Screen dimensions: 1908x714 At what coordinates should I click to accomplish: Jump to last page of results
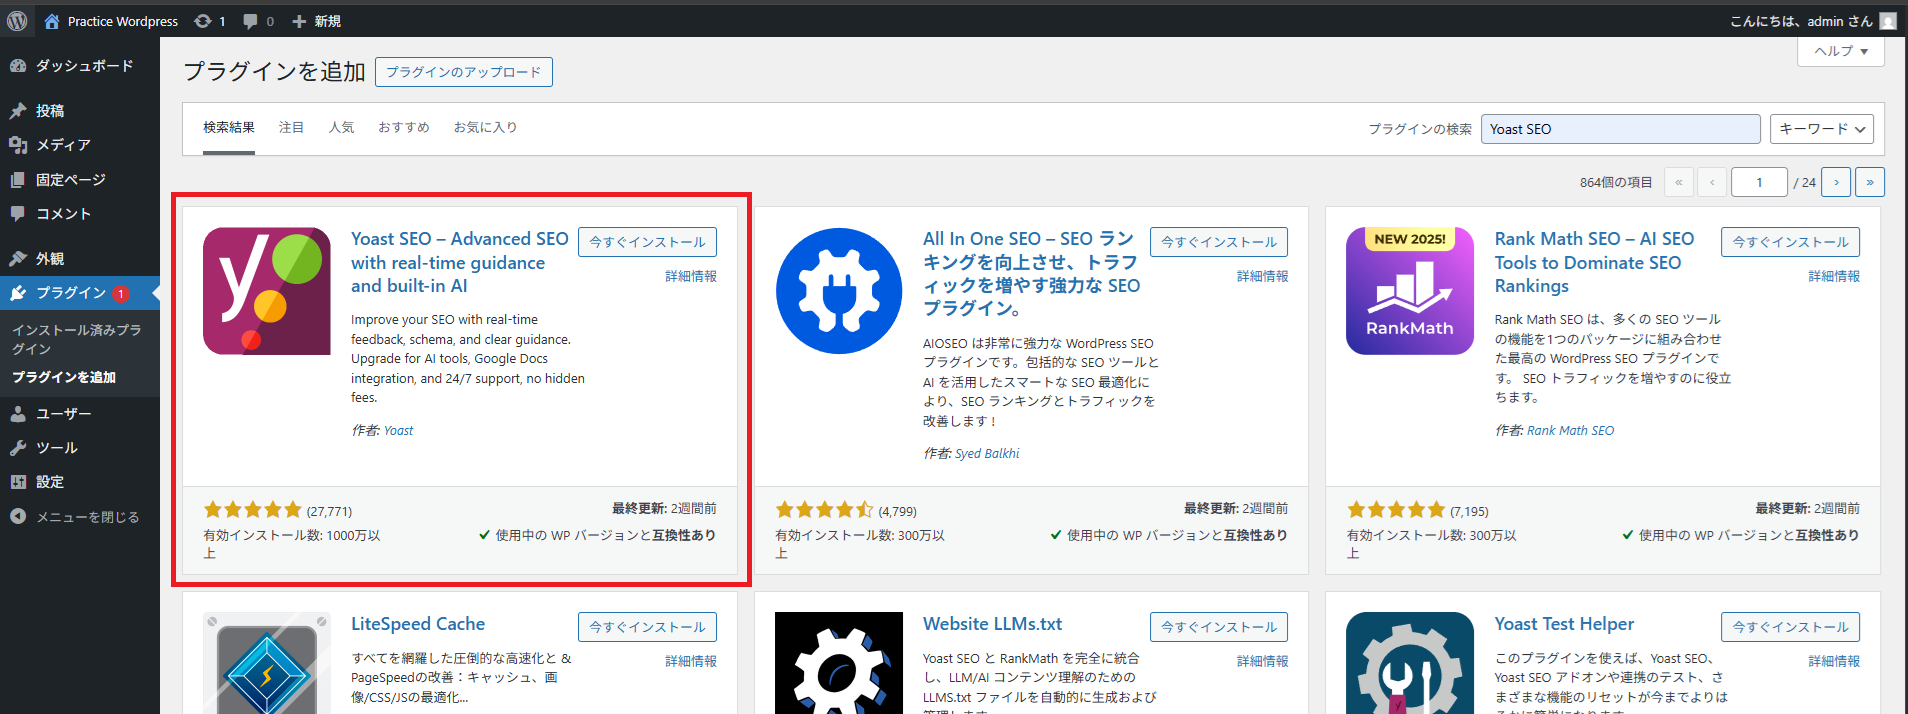point(1870,182)
